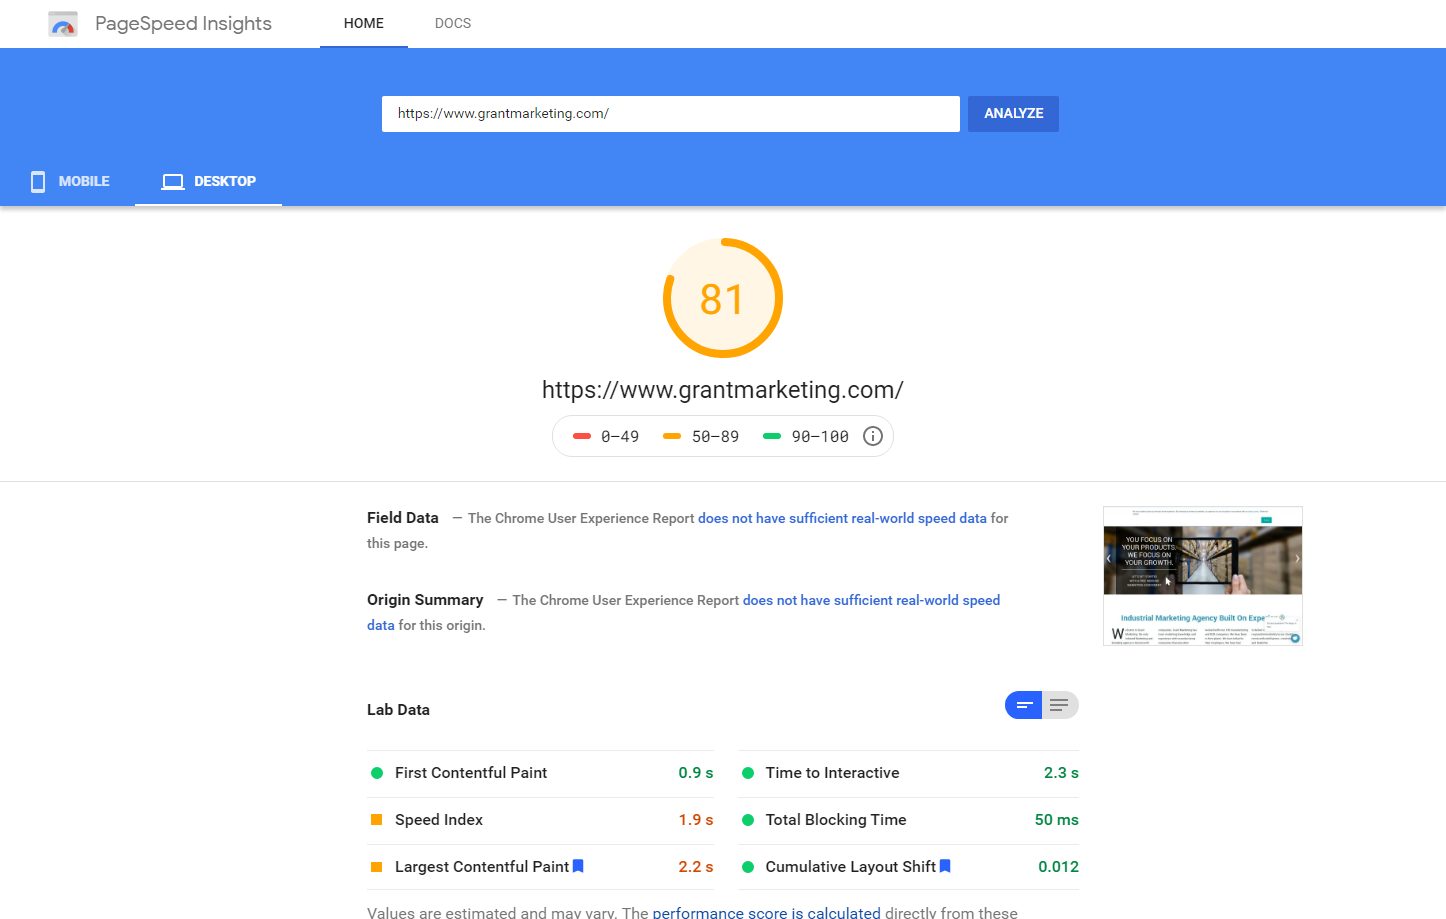Click the desktop laptop icon
Image resolution: width=1446 pixels, height=919 pixels.
(173, 181)
